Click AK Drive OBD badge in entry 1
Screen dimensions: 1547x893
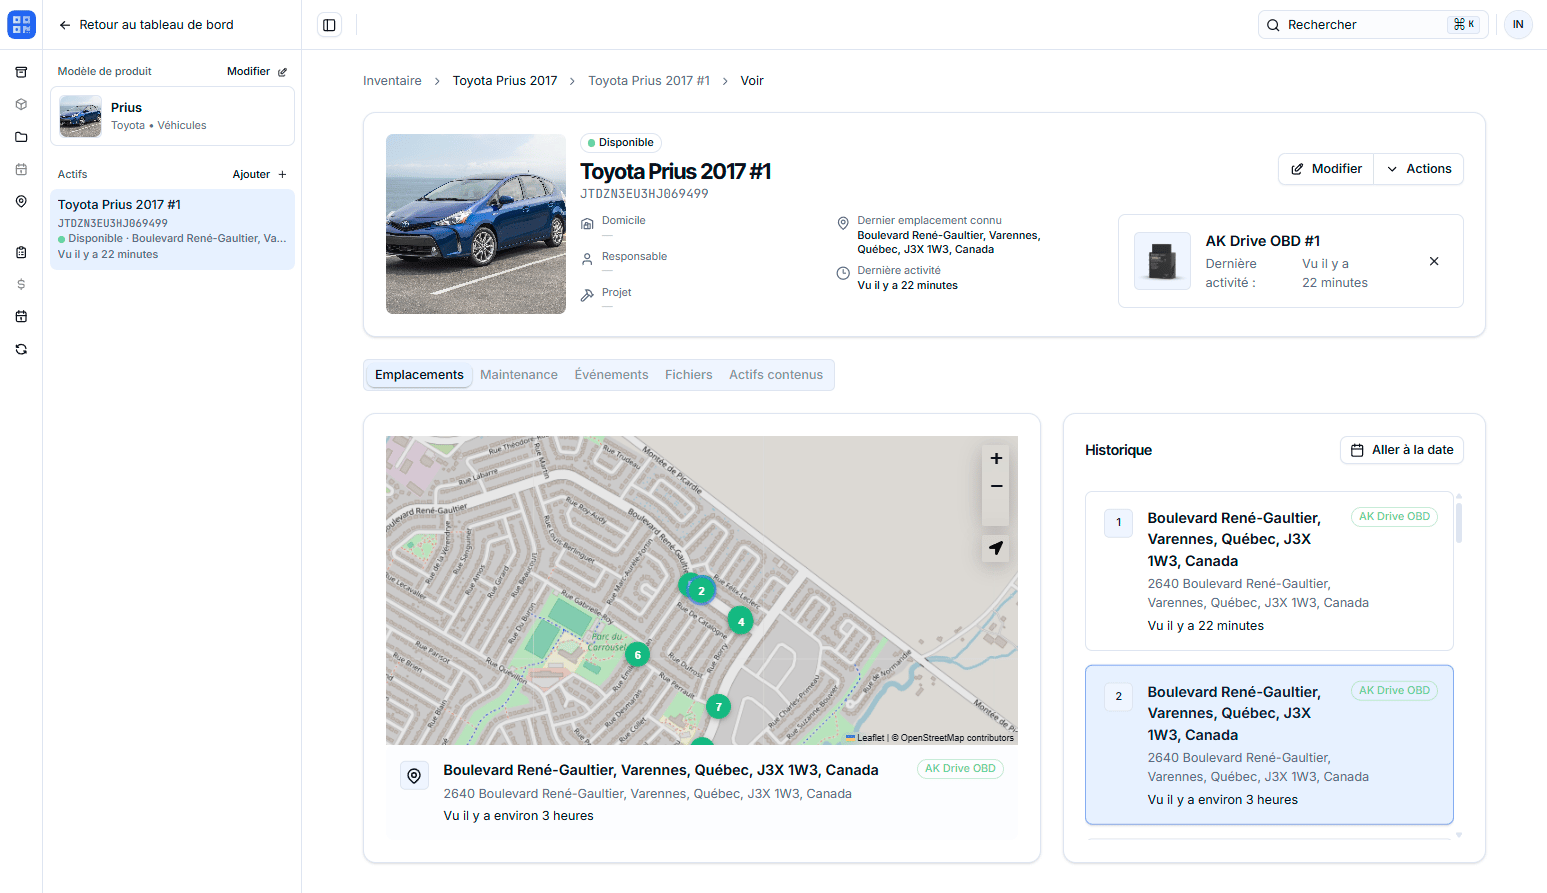point(1394,517)
